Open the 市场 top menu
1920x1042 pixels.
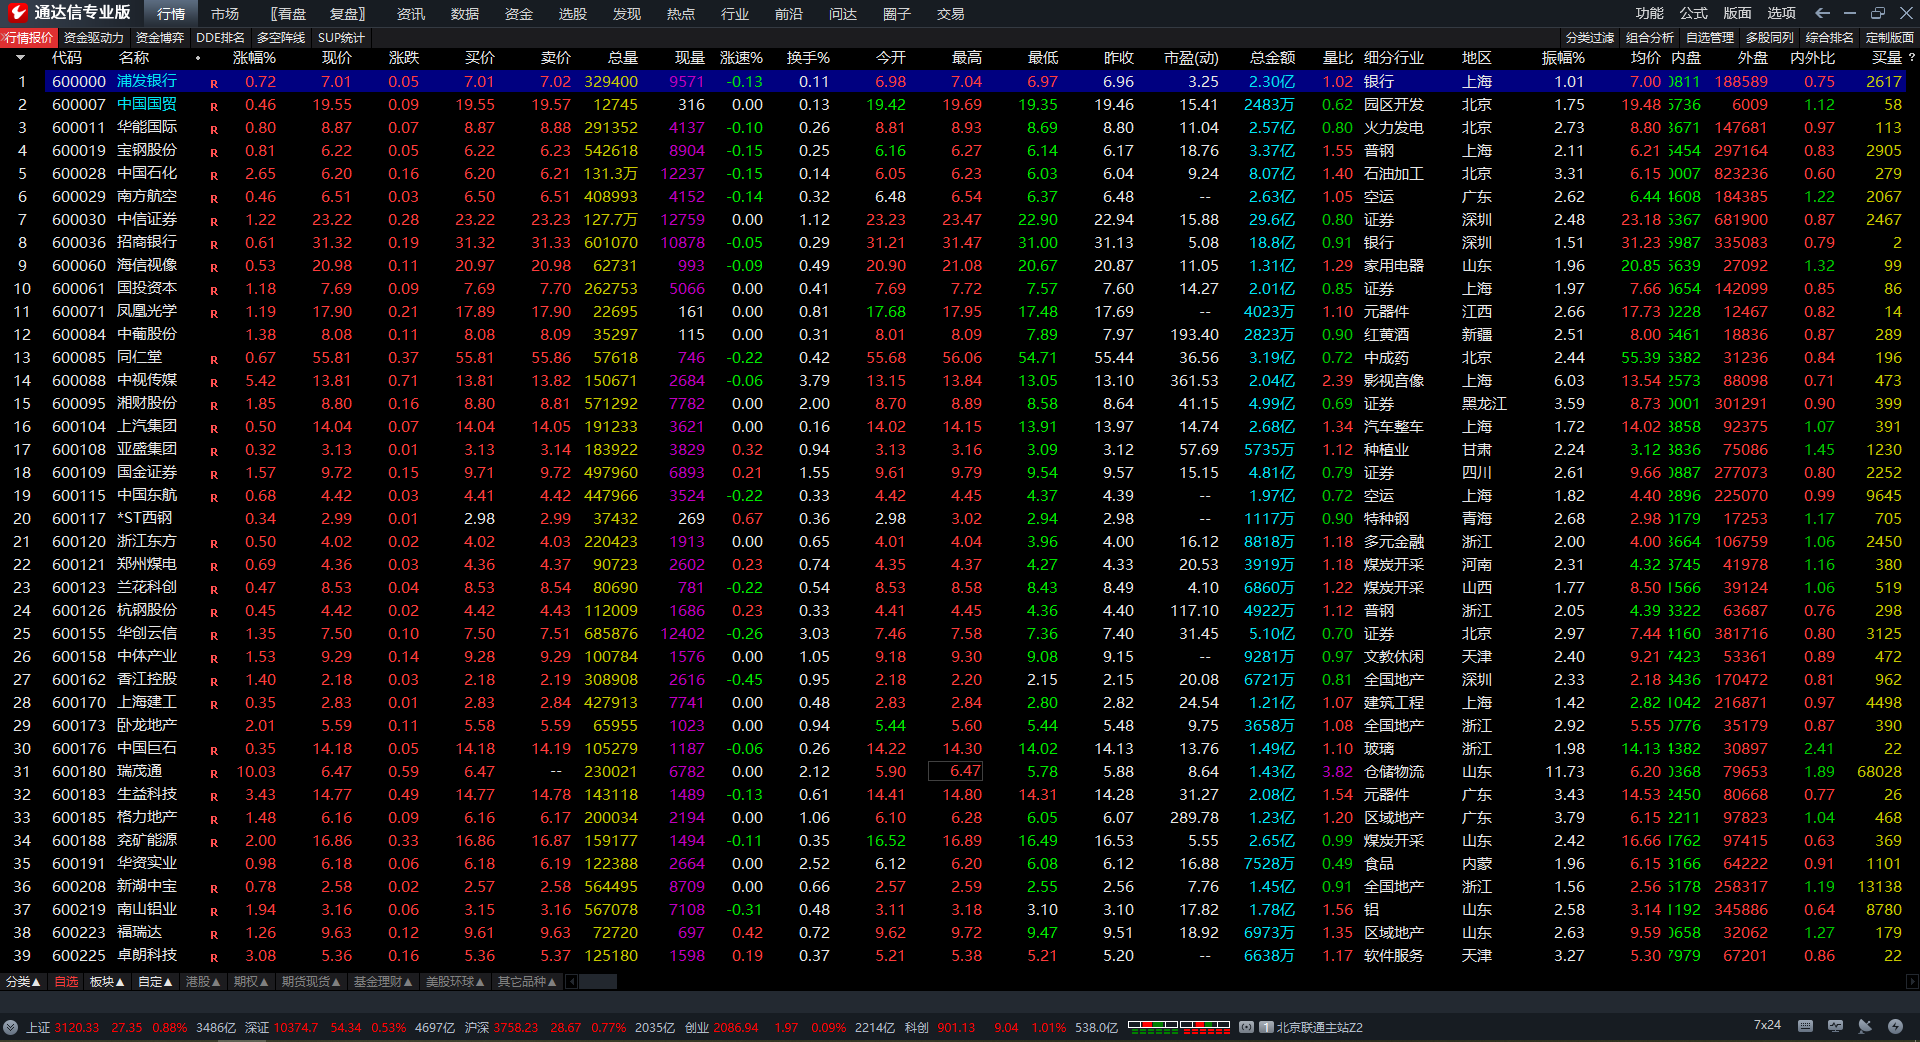225,14
